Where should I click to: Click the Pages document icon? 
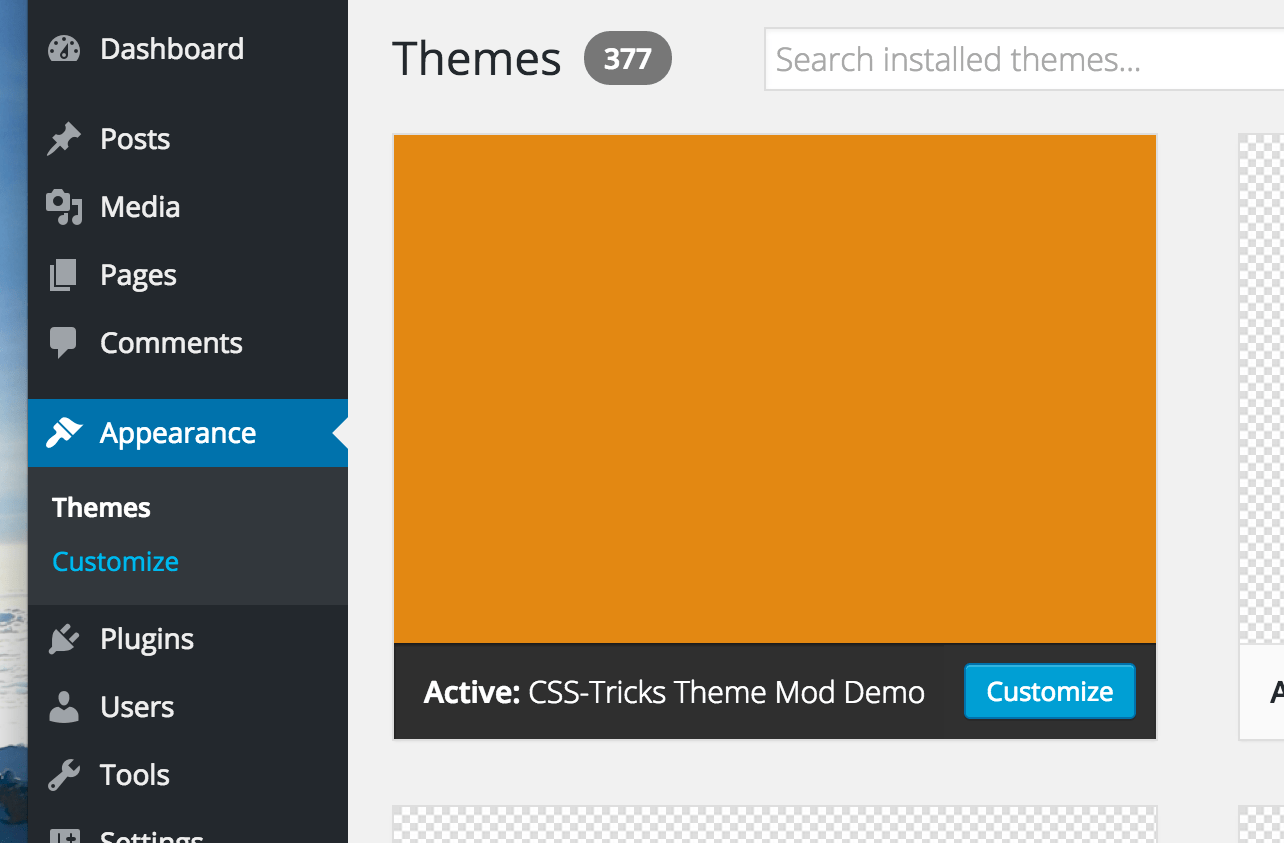pyautogui.click(x=64, y=274)
